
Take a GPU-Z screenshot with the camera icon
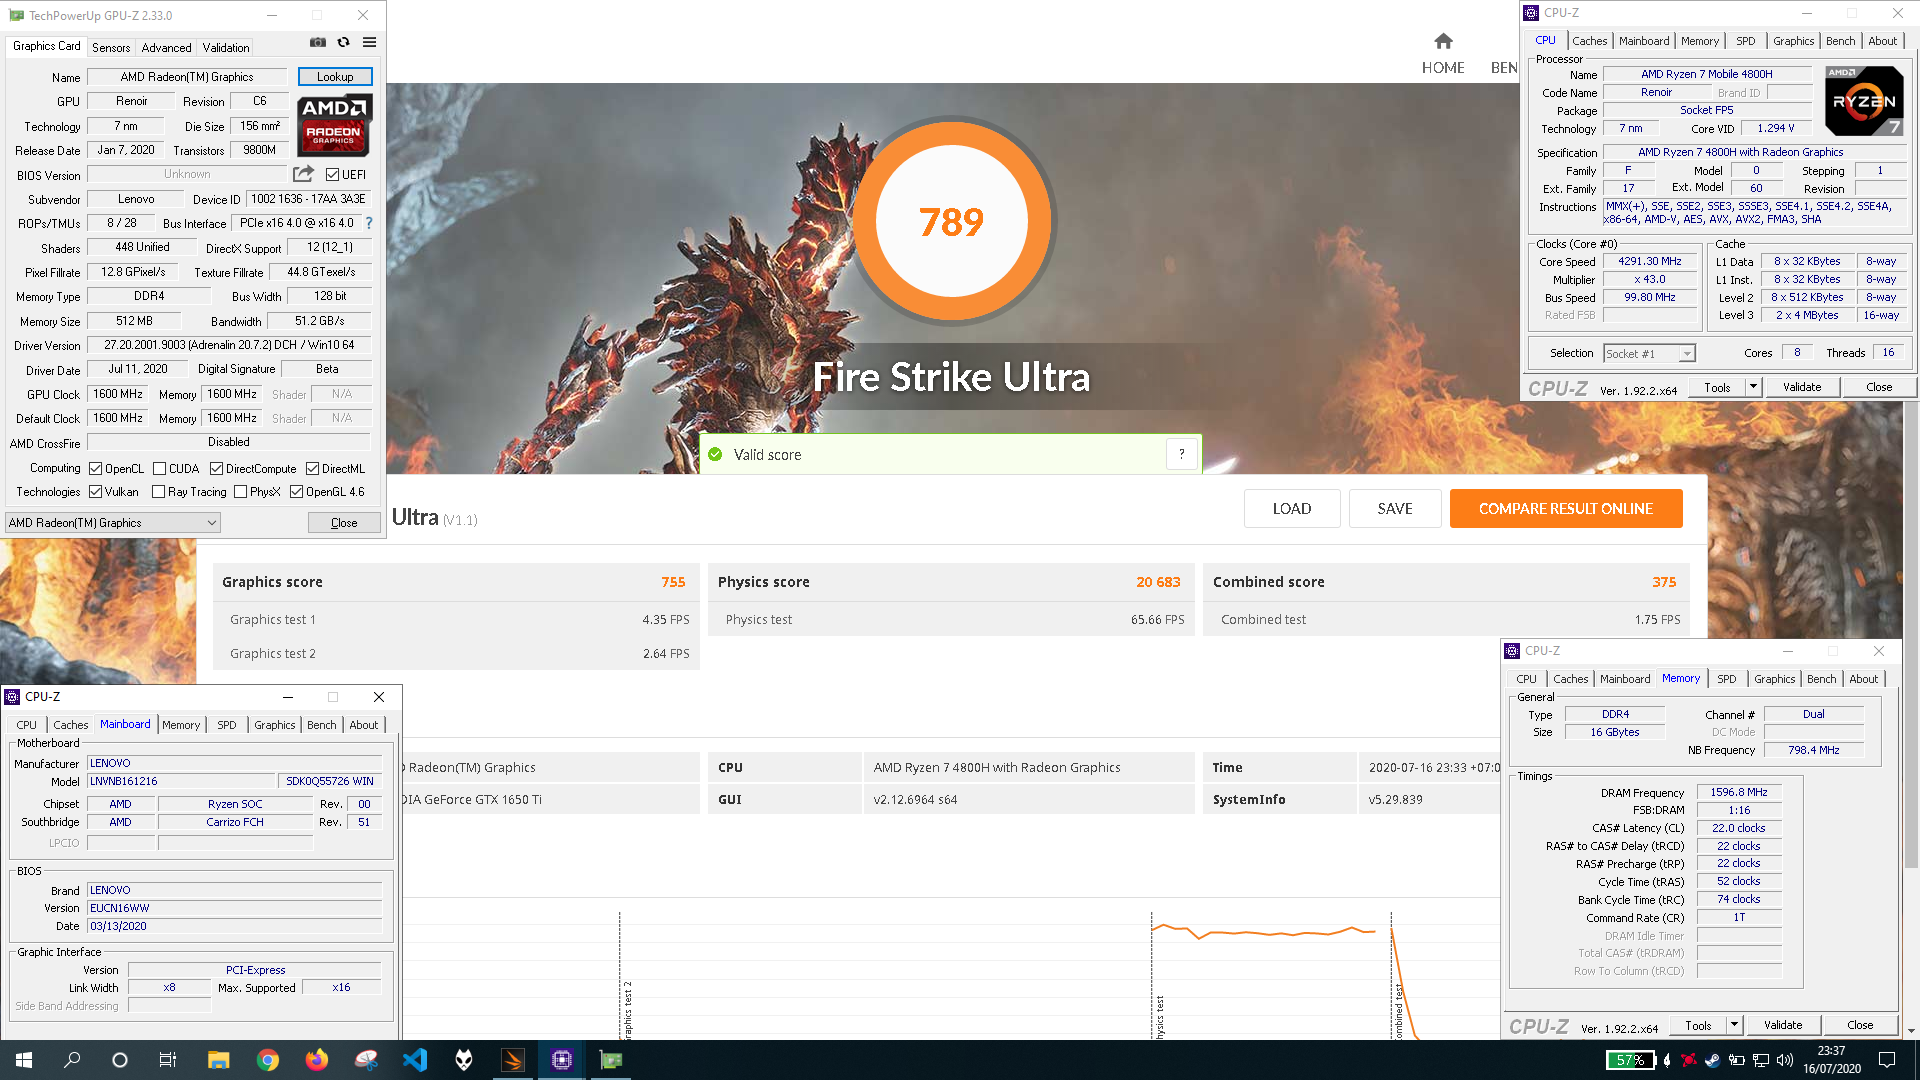[x=317, y=43]
